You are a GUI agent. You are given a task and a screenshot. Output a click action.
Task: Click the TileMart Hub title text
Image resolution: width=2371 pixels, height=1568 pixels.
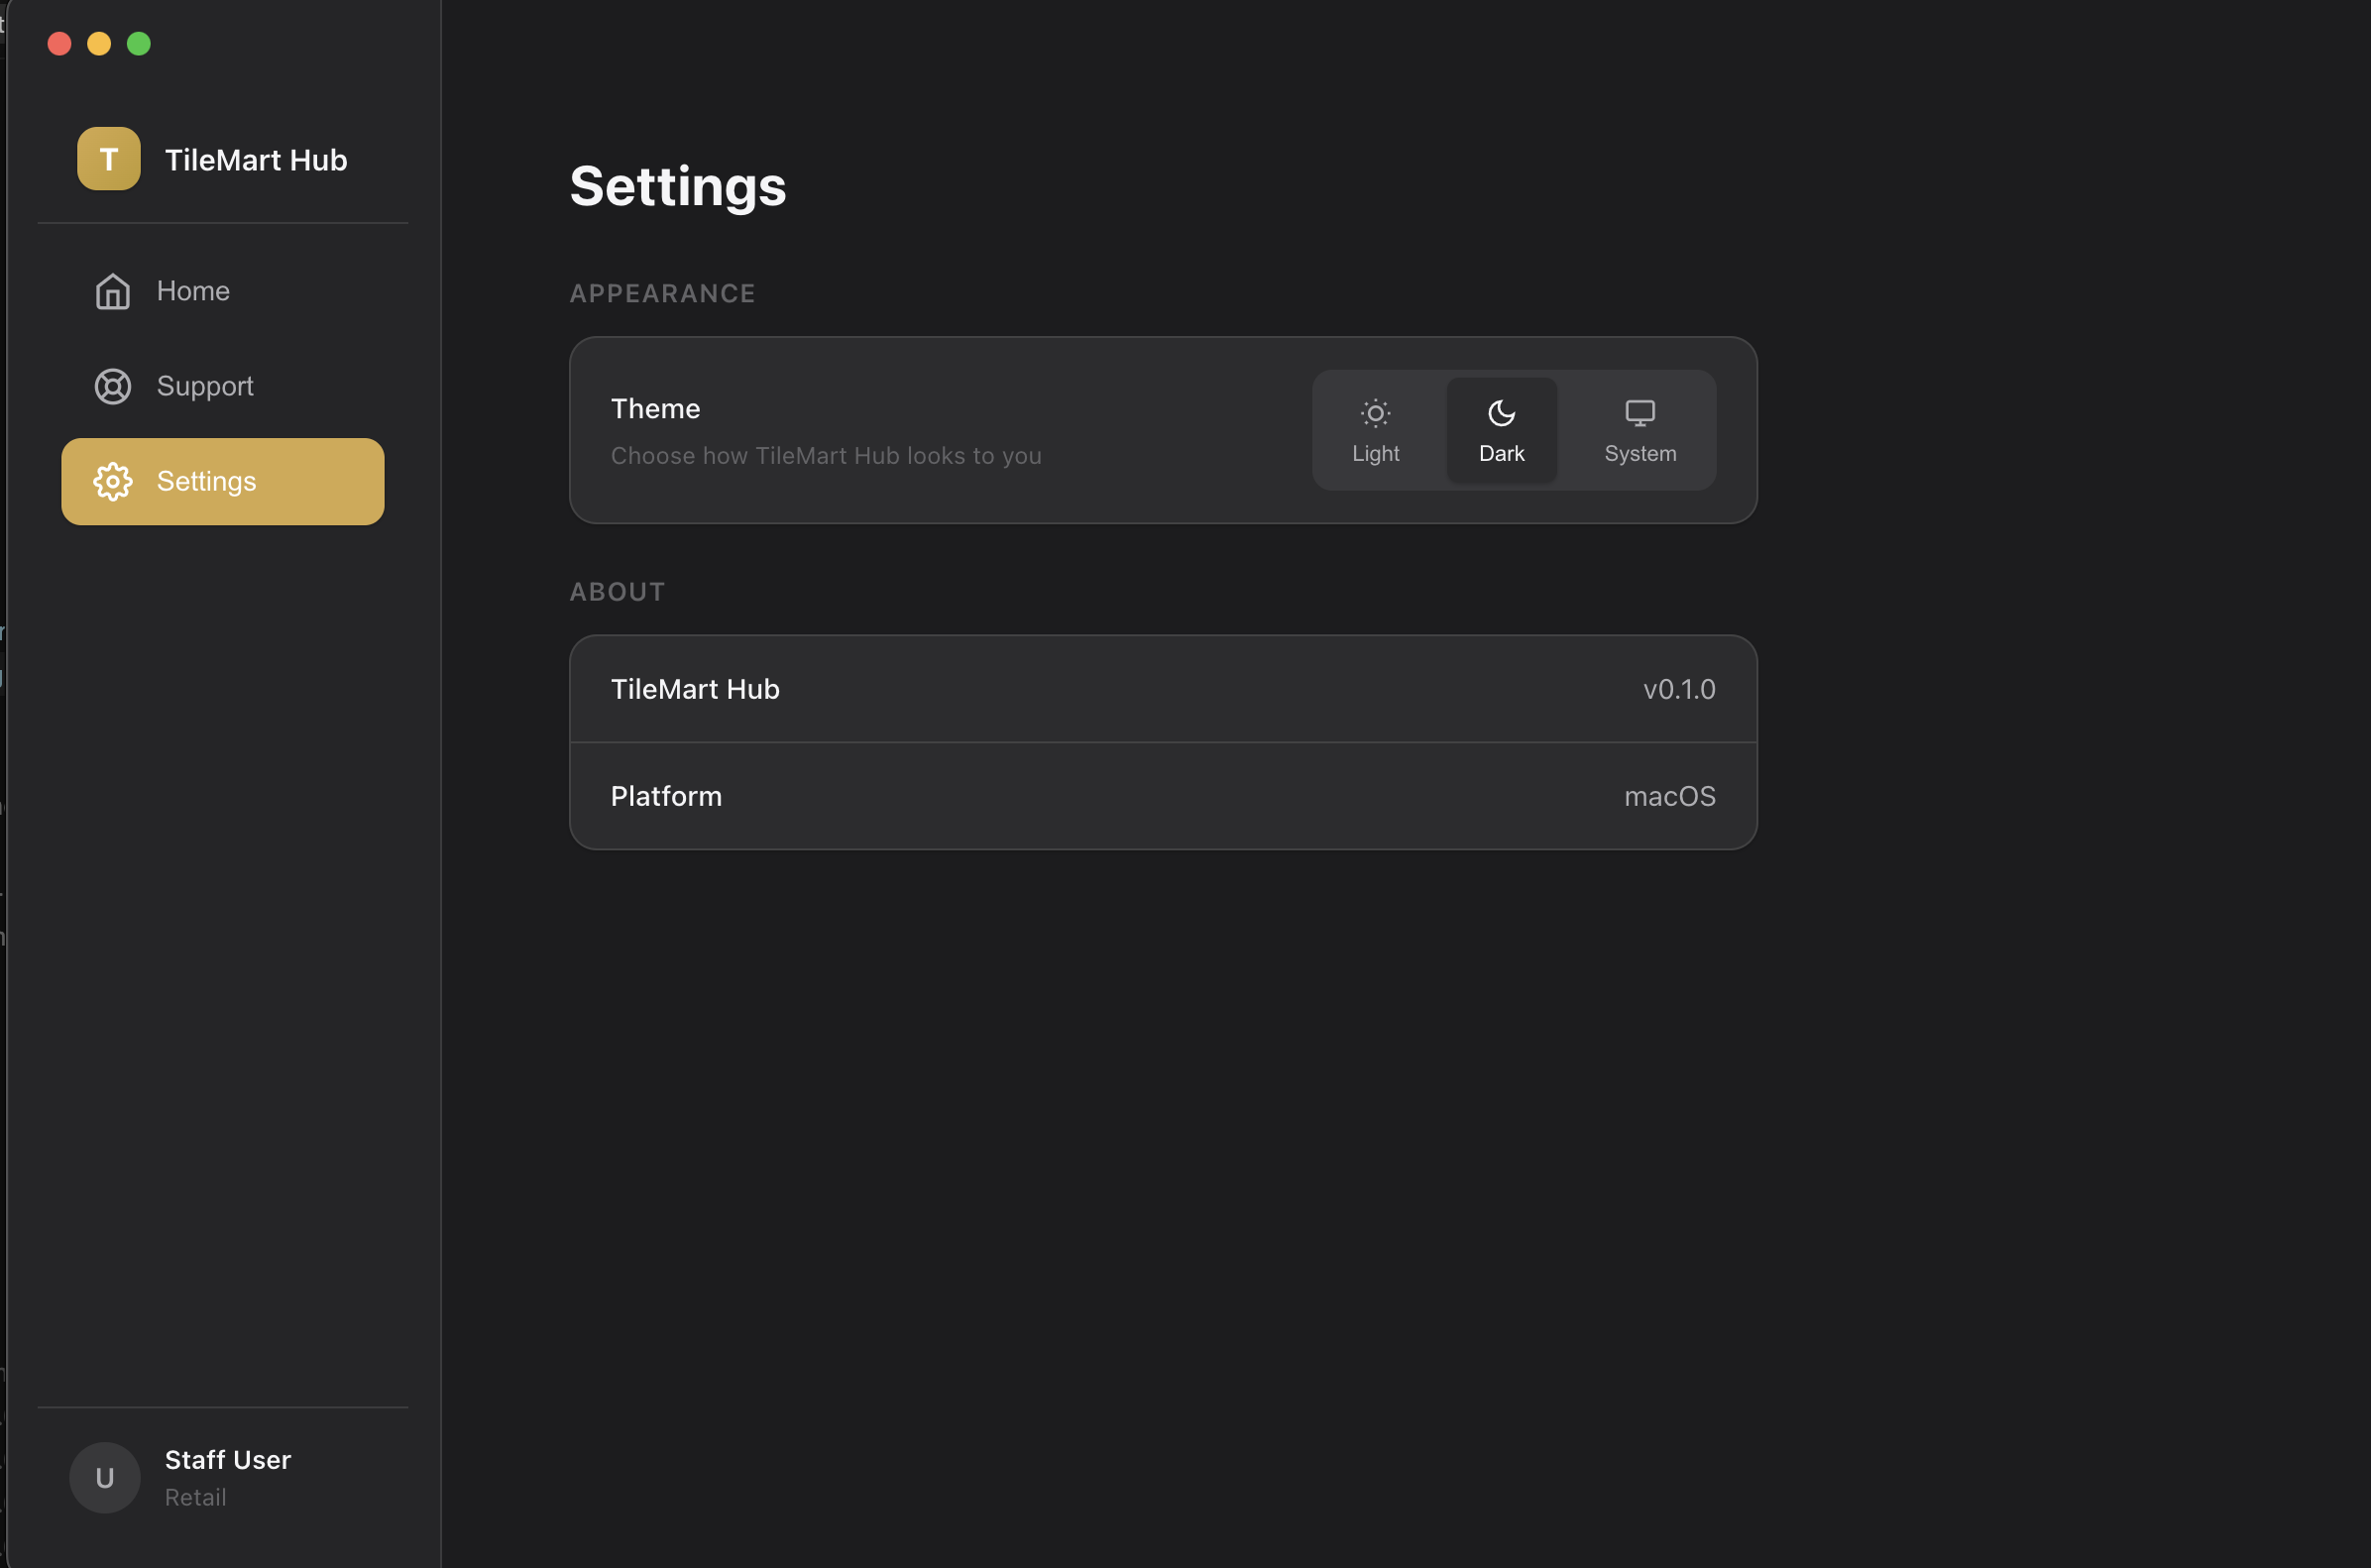pyautogui.click(x=257, y=159)
